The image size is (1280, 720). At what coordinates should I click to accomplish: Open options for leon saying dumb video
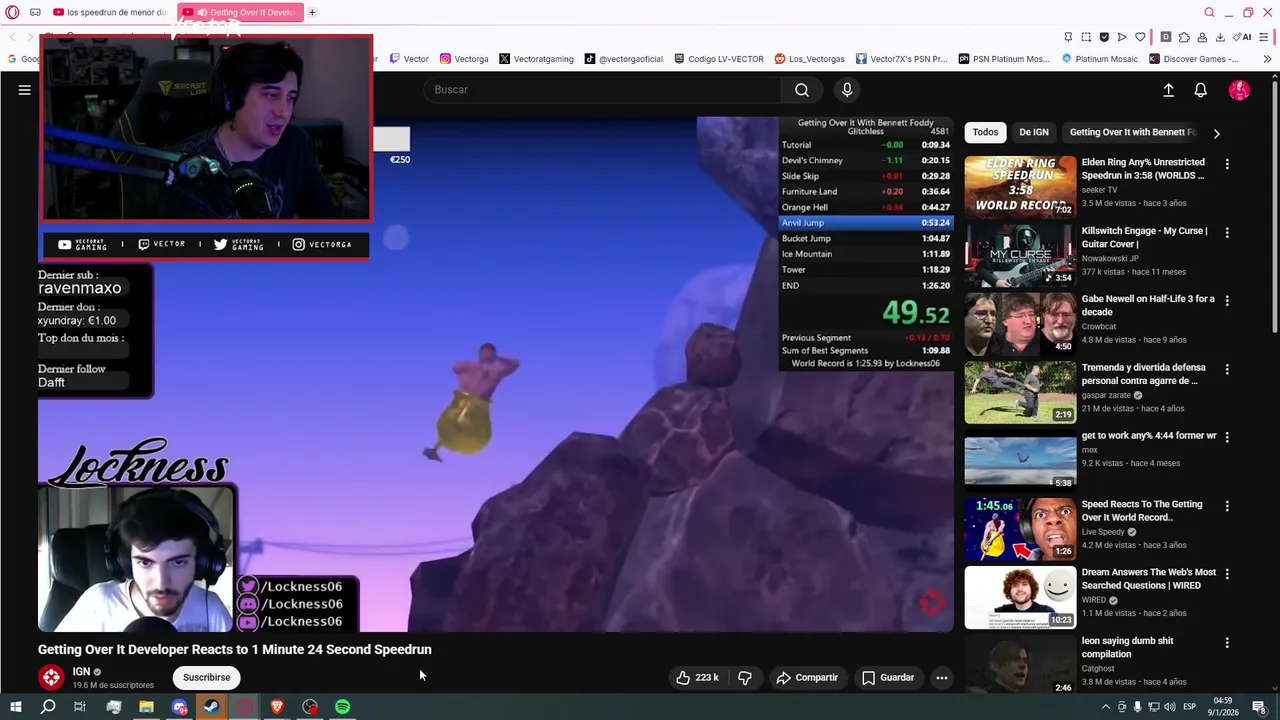(1227, 642)
